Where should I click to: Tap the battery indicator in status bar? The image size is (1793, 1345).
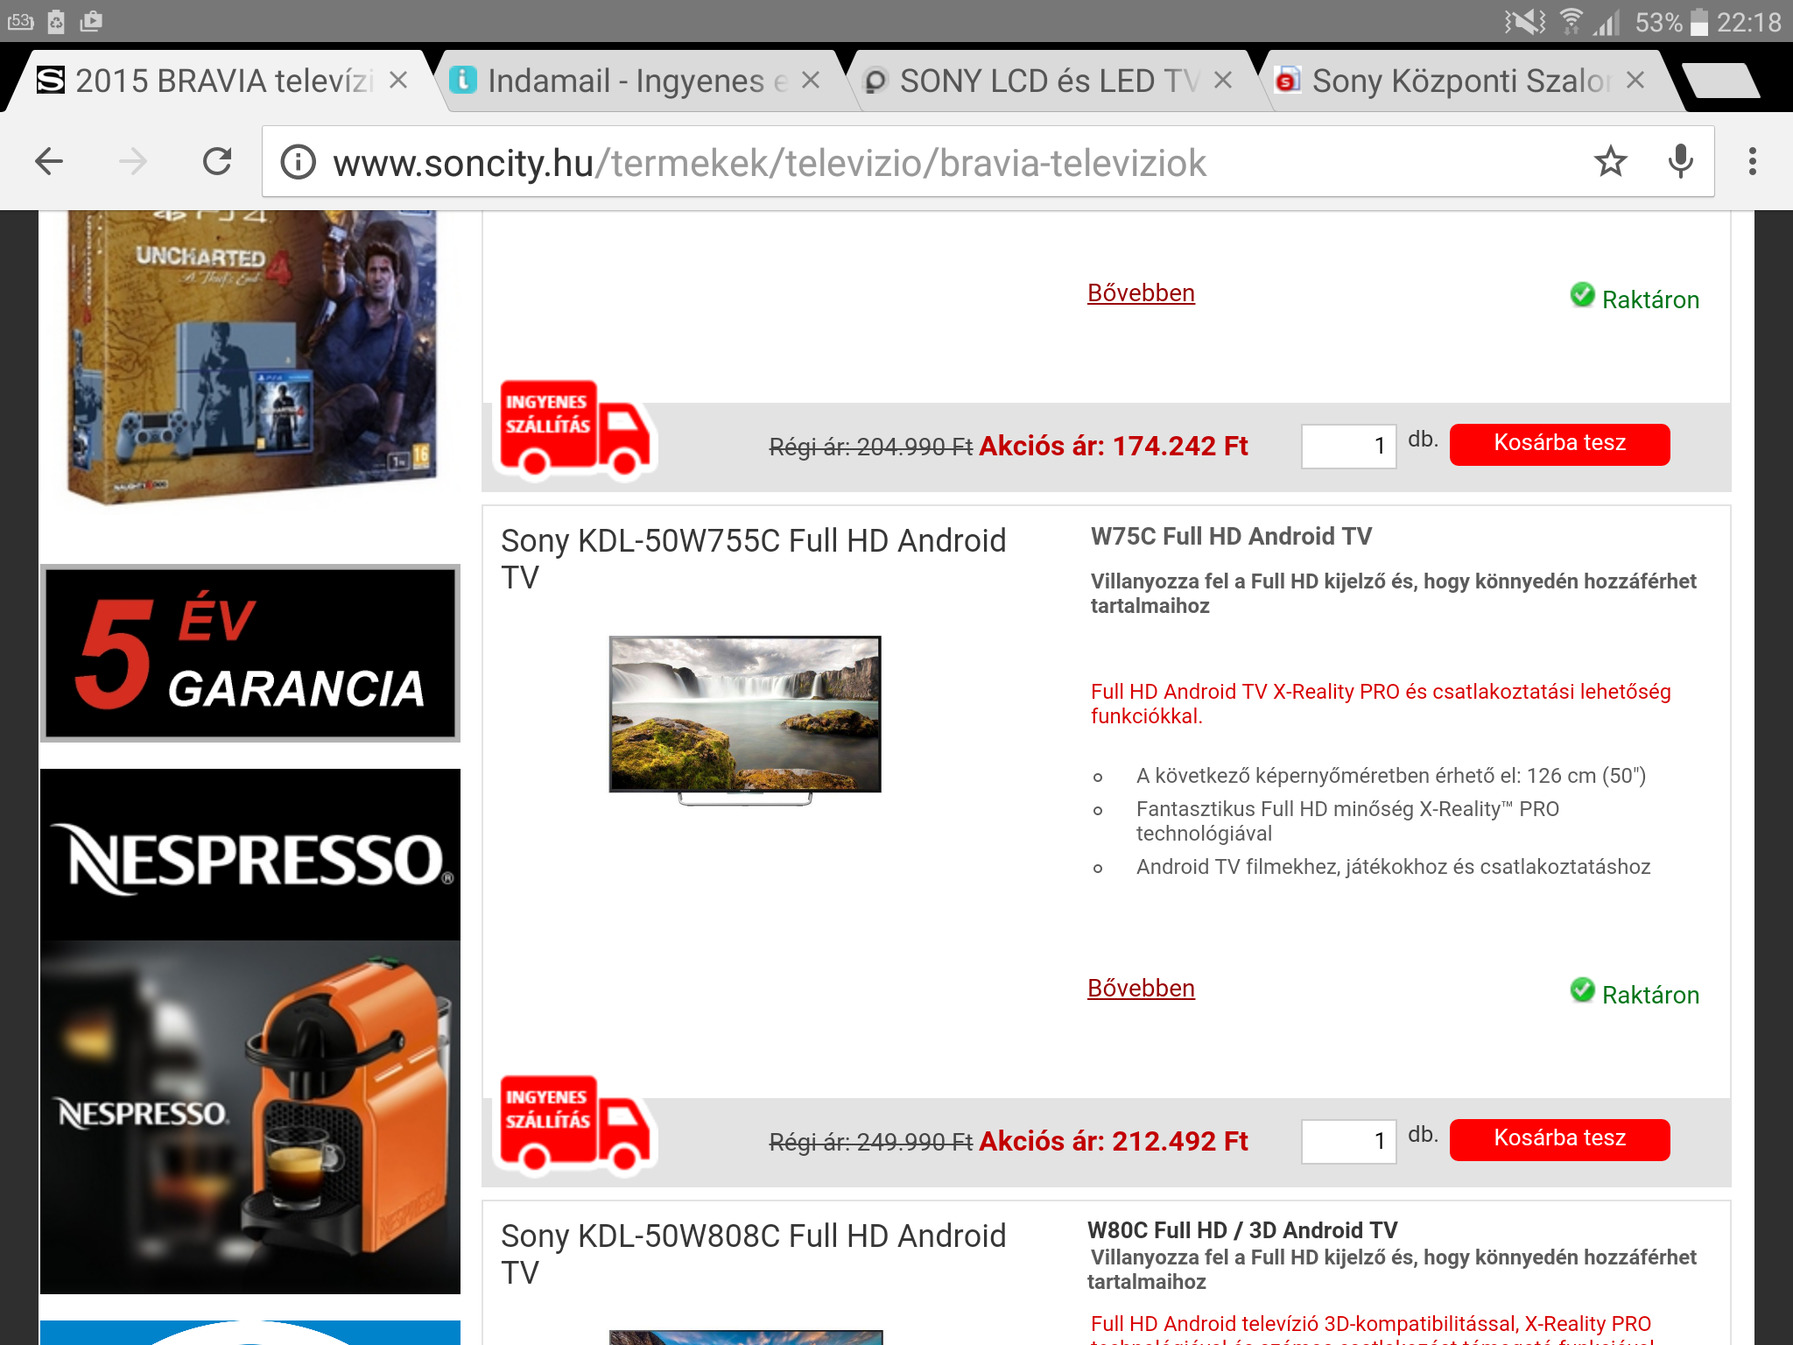[1699, 22]
